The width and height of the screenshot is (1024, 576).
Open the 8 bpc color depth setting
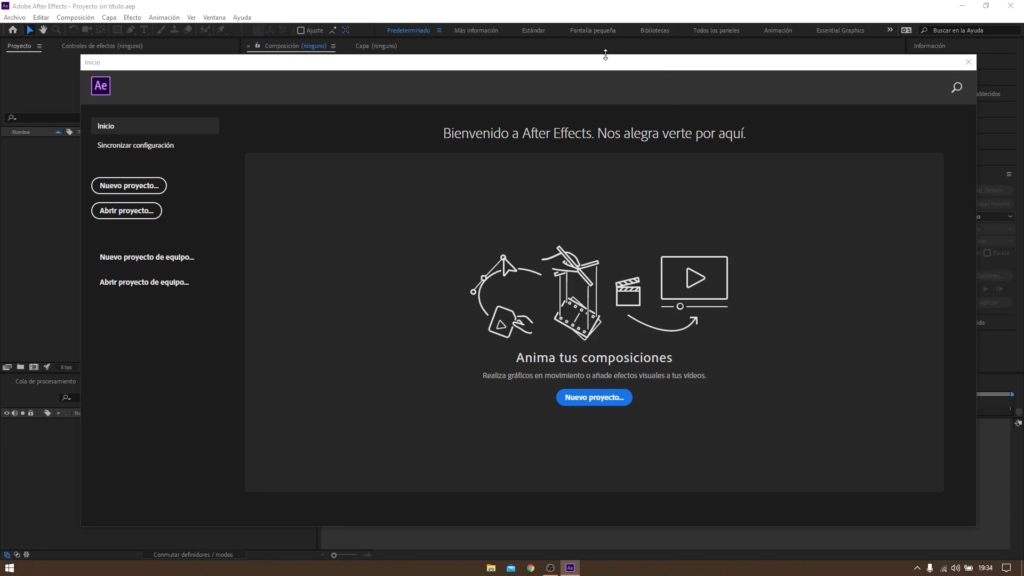tap(67, 367)
